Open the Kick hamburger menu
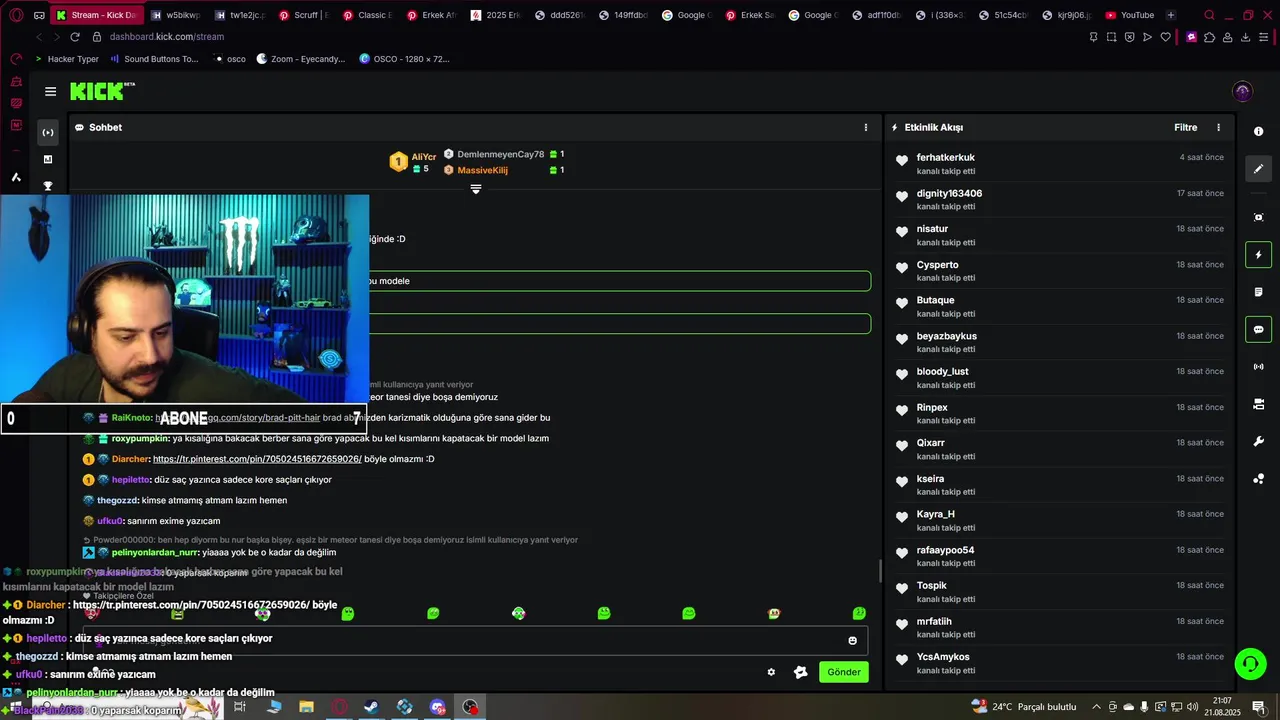Screen dimensions: 1280x720 pyautogui.click(x=50, y=91)
